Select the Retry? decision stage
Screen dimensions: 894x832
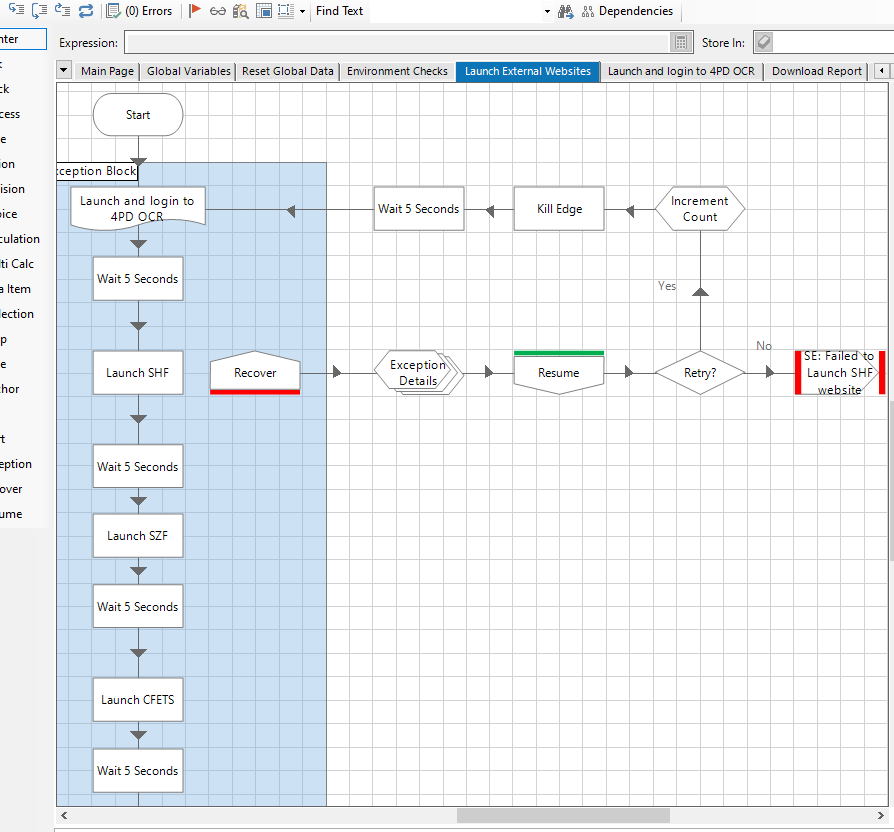click(x=700, y=372)
